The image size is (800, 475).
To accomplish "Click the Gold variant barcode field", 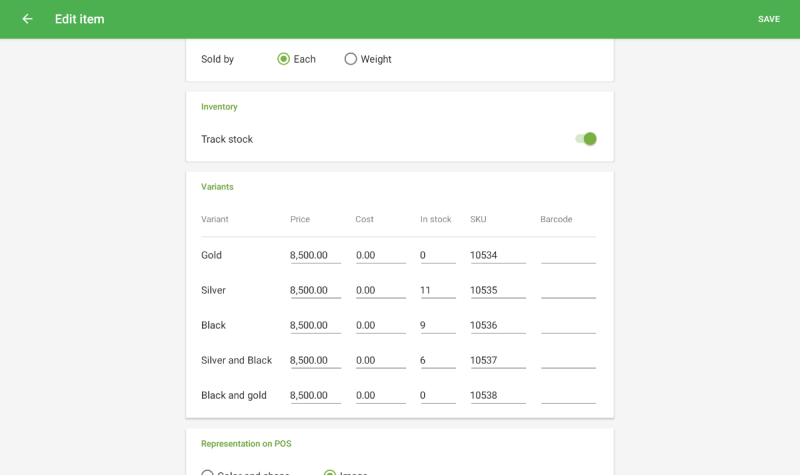I will click(567, 255).
